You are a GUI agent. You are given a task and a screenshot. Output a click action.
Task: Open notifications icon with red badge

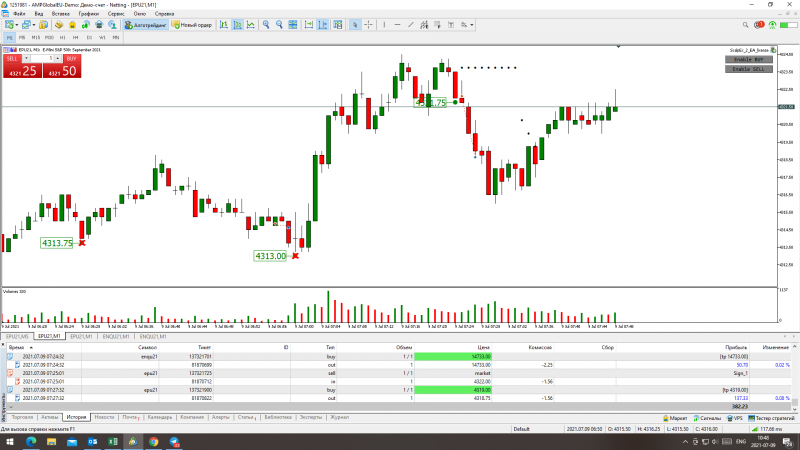[759, 24]
